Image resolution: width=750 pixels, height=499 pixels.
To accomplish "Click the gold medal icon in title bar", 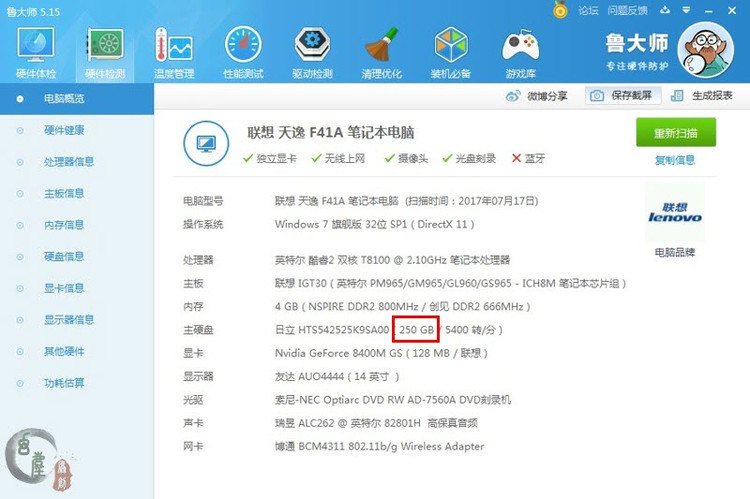I will point(560,10).
